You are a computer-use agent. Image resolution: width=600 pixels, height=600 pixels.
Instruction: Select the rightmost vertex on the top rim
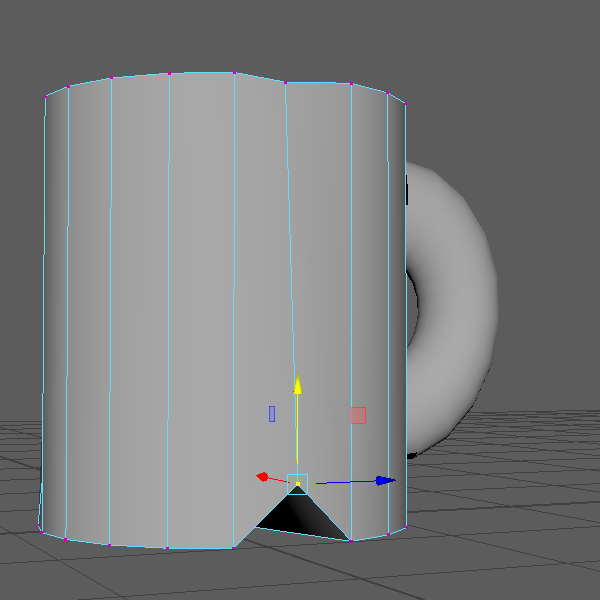[x=406, y=103]
